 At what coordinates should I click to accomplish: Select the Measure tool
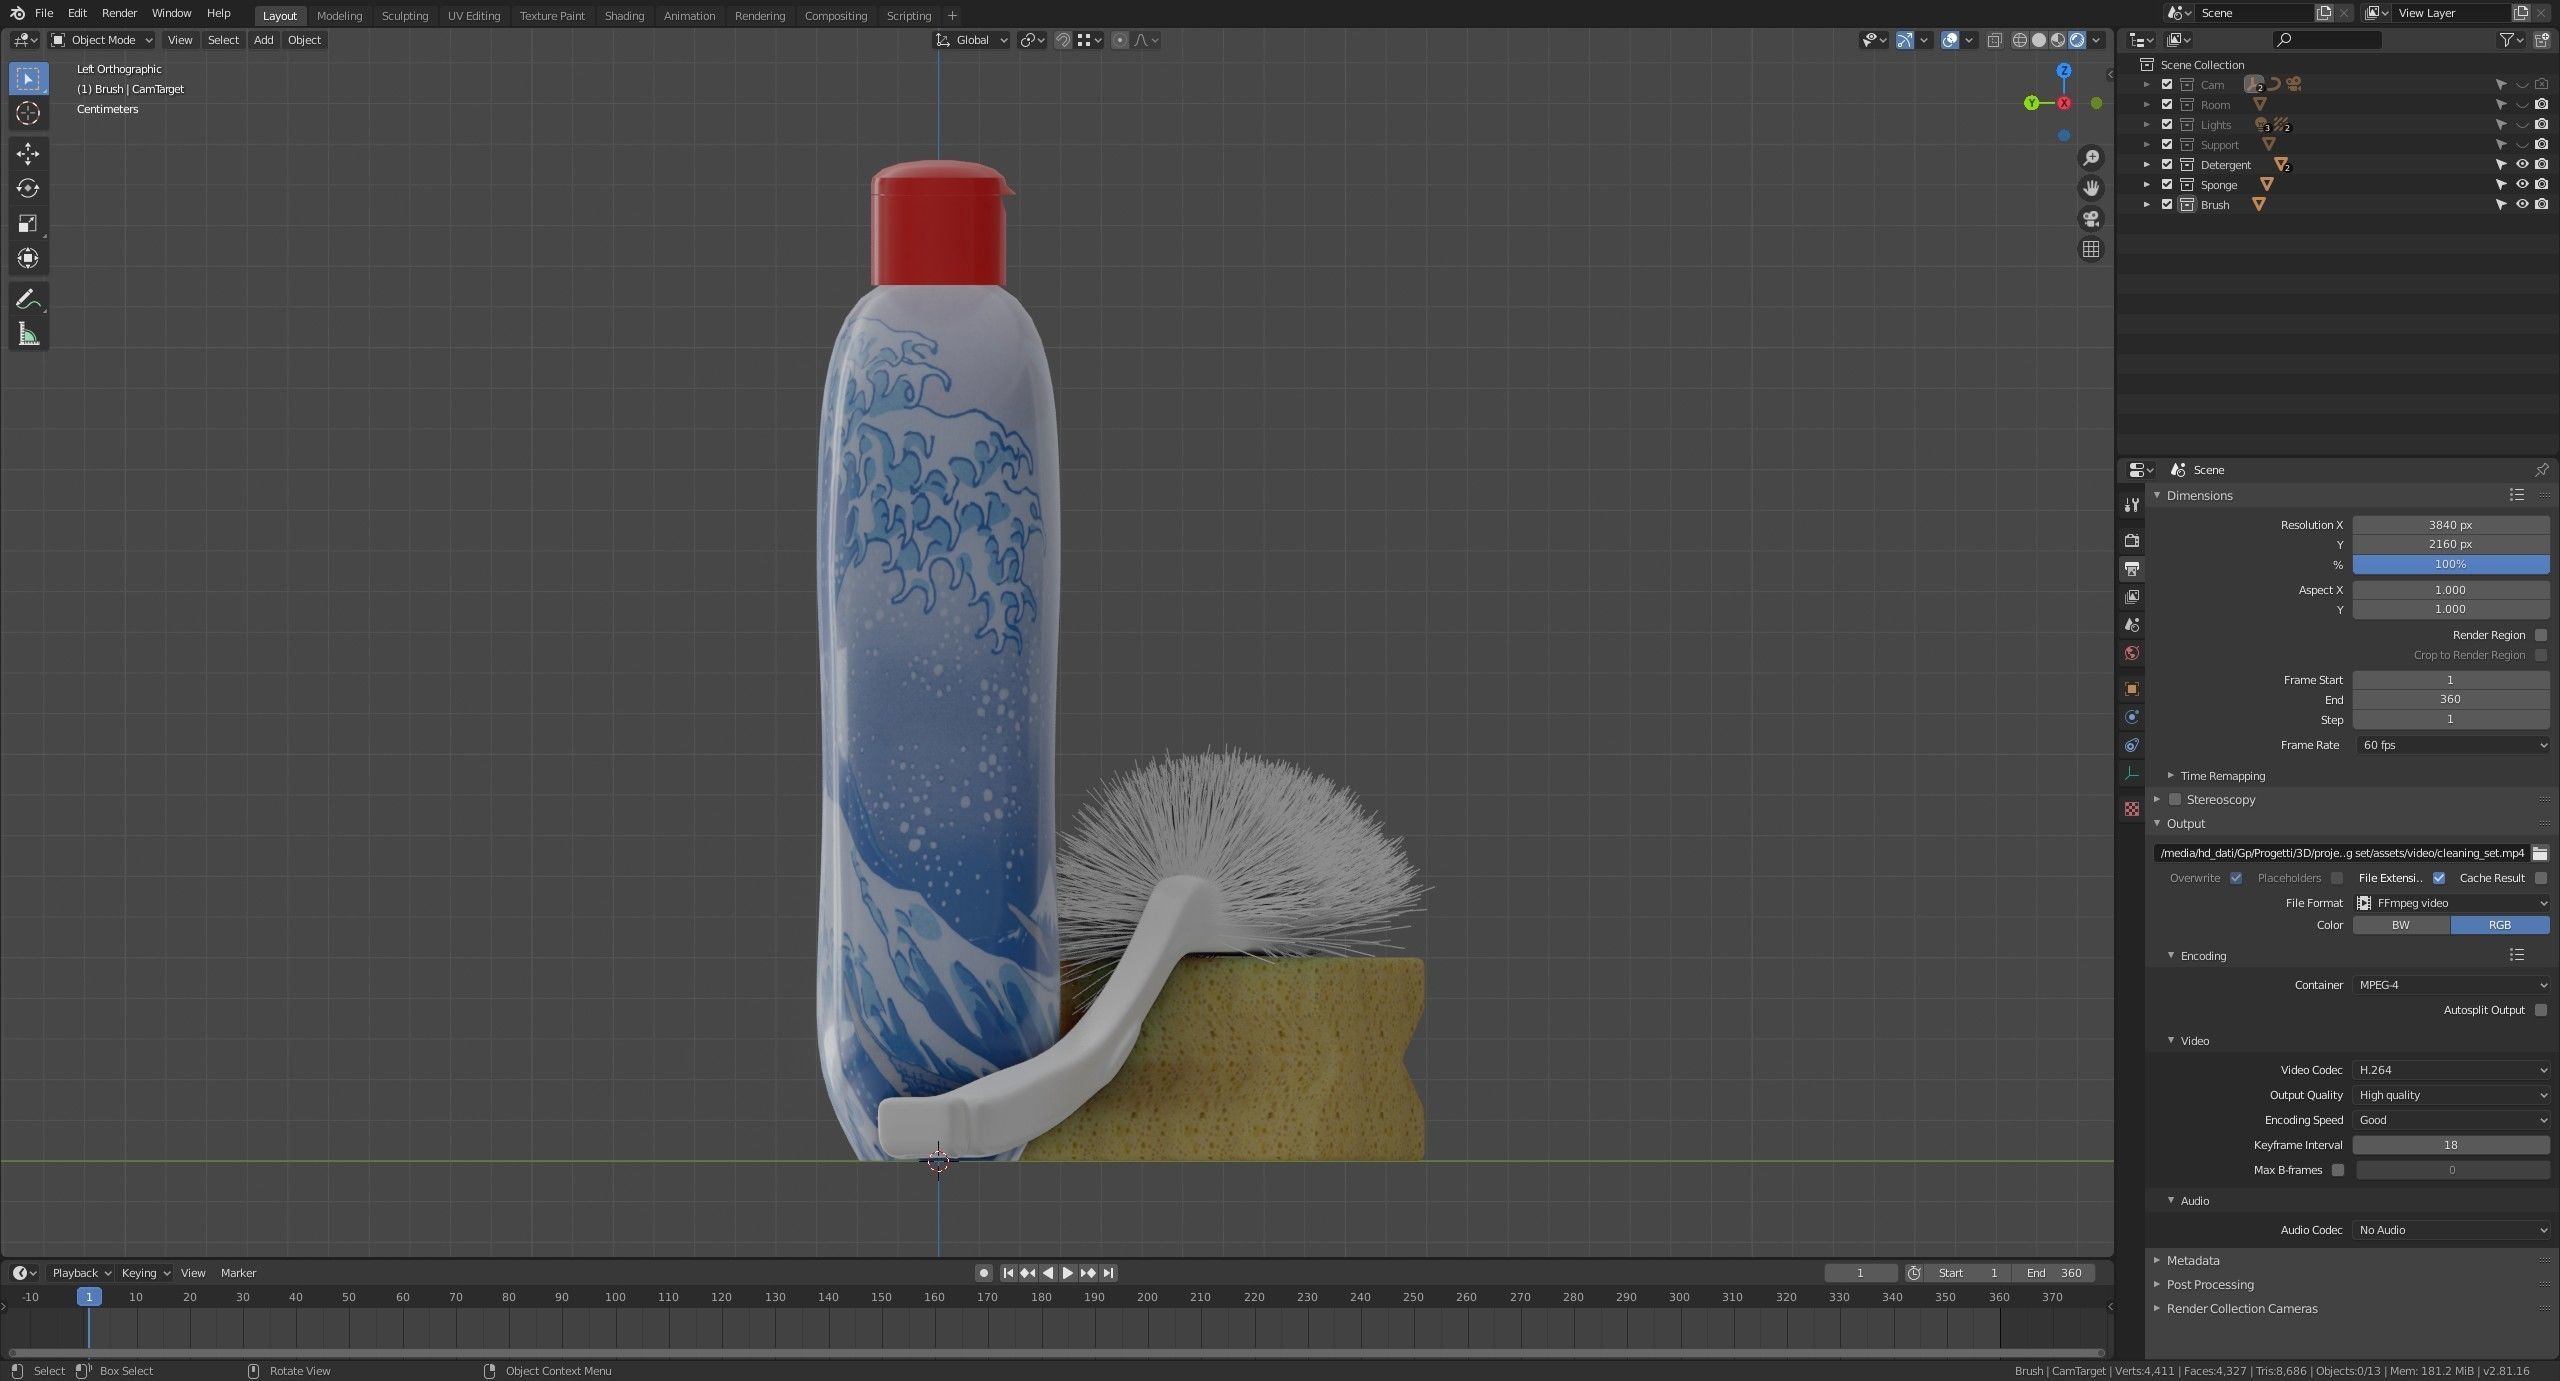[28, 334]
